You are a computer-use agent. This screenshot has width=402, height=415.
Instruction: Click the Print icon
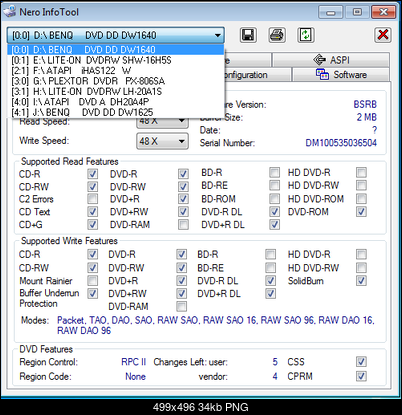277,35
